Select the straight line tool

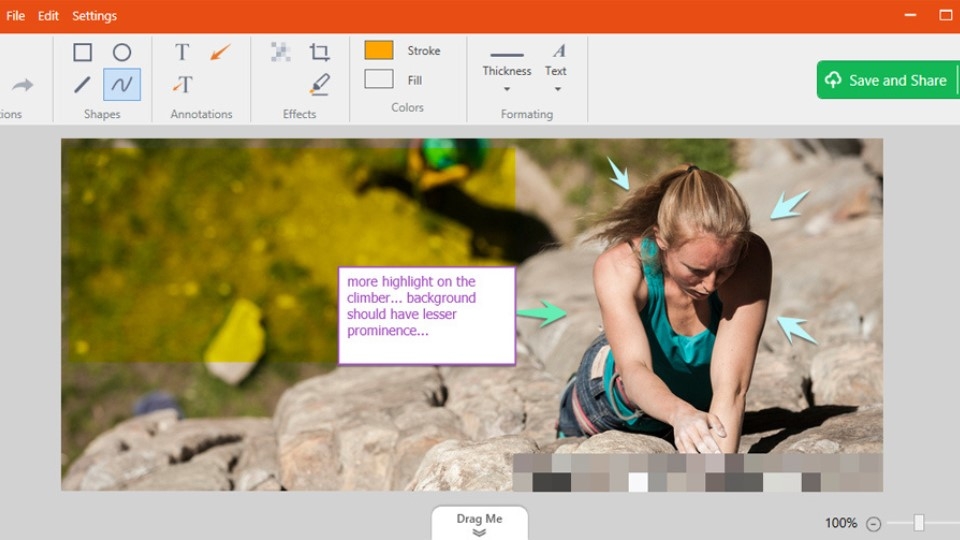tap(83, 85)
